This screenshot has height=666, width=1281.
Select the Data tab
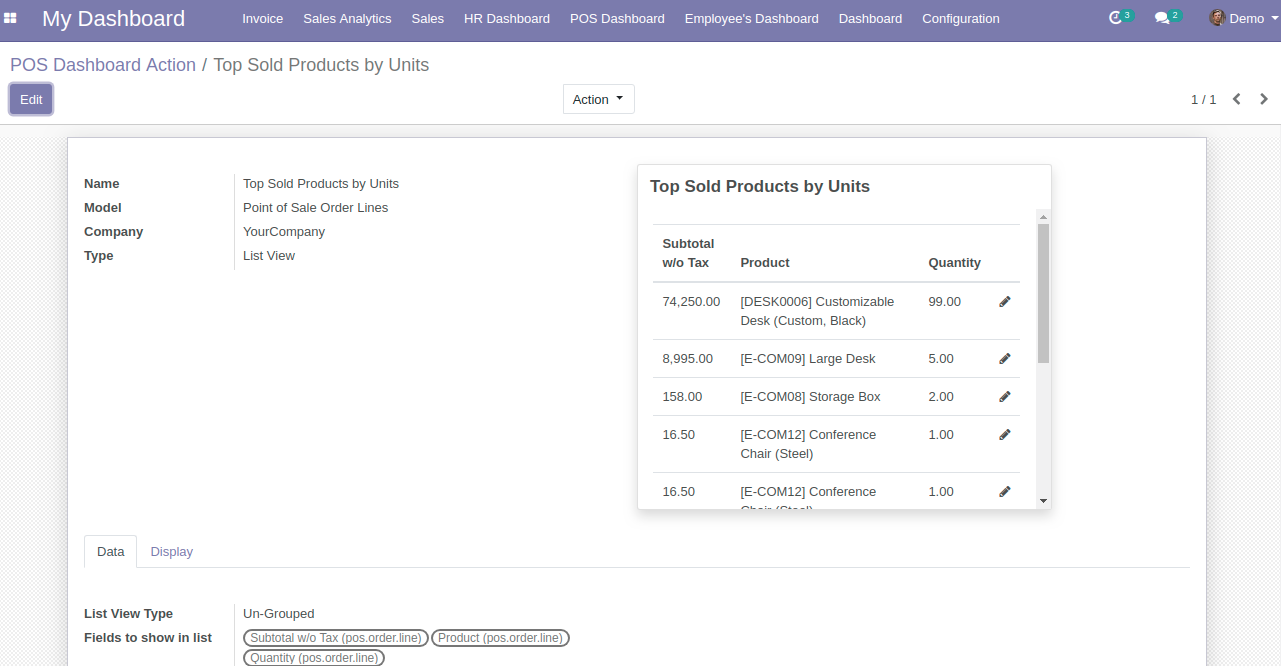[x=111, y=552]
